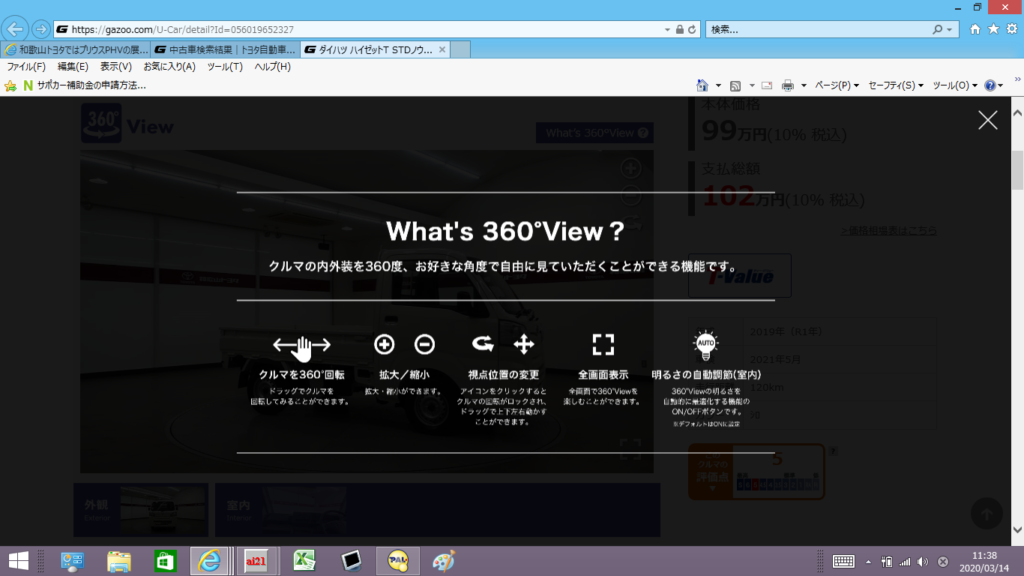
Task: Open the ツール(O) command bar dropdown
Action: [x=955, y=86]
